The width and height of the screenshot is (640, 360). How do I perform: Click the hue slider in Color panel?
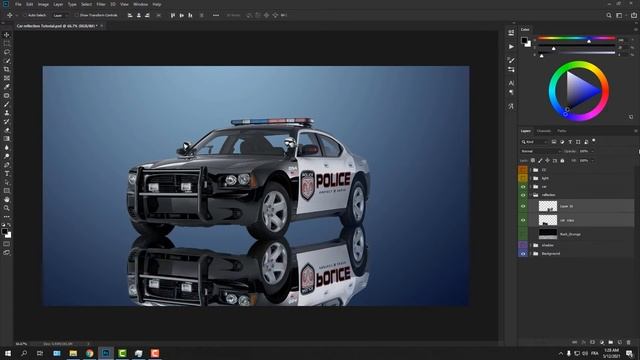click(576, 38)
